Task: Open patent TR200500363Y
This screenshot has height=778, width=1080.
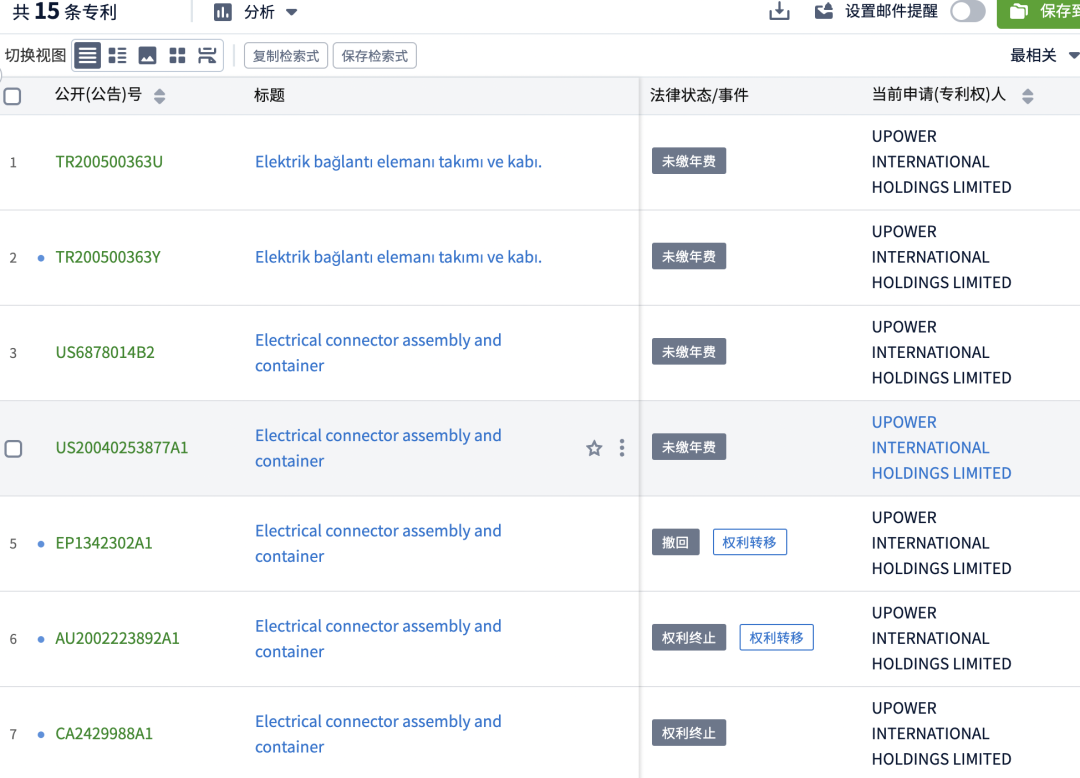Action: 108,257
